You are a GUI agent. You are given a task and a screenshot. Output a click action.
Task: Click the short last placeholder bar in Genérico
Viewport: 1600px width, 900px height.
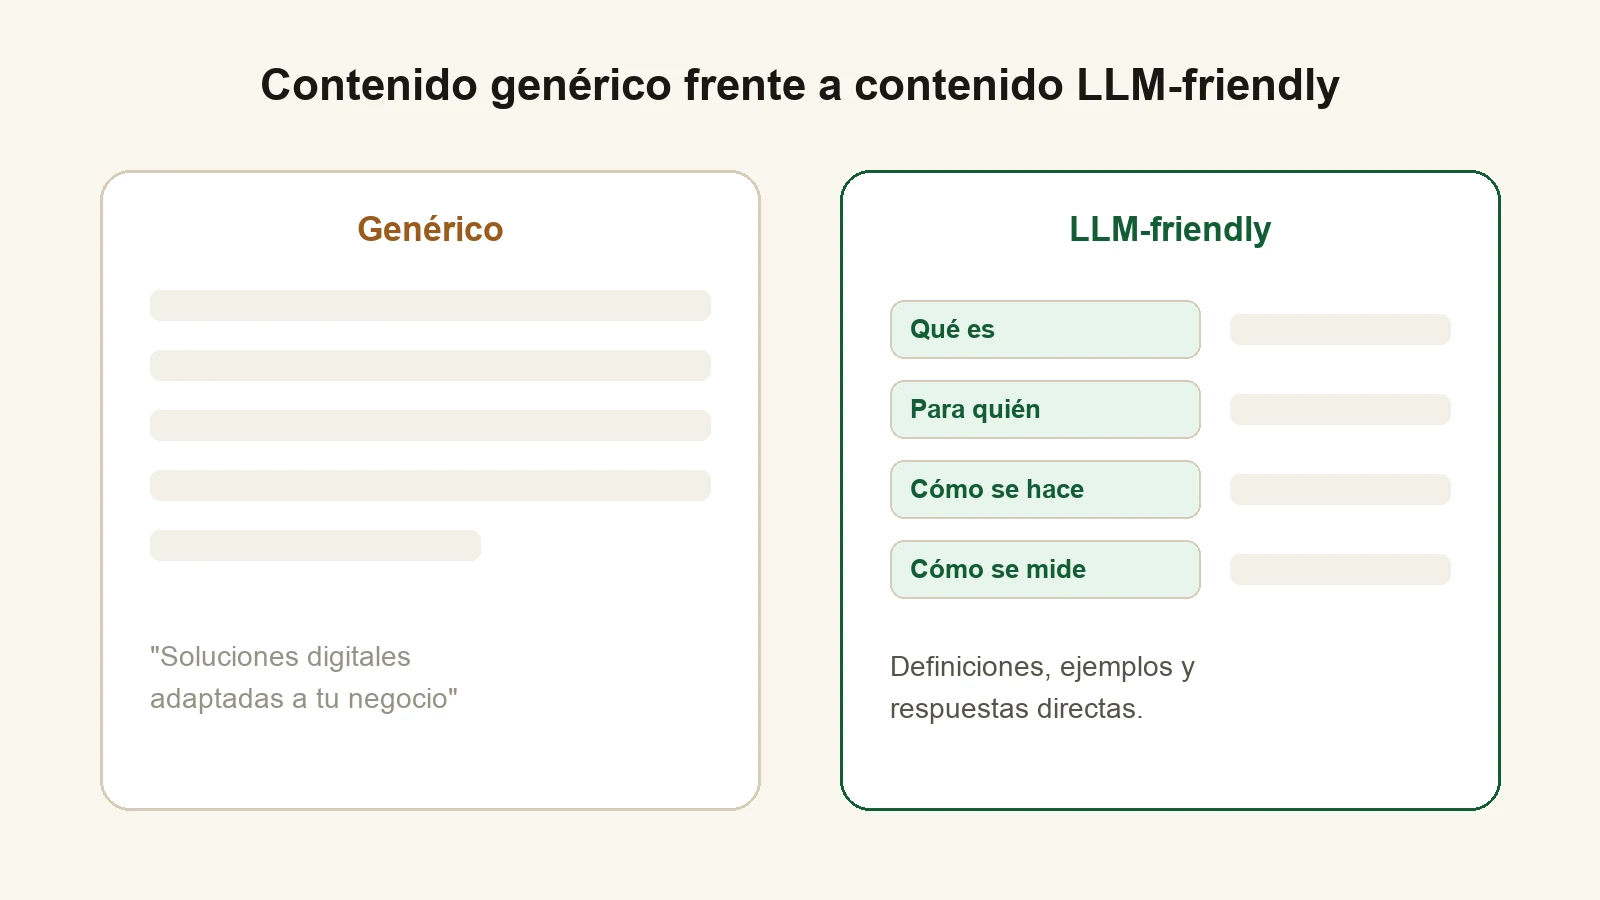point(315,545)
